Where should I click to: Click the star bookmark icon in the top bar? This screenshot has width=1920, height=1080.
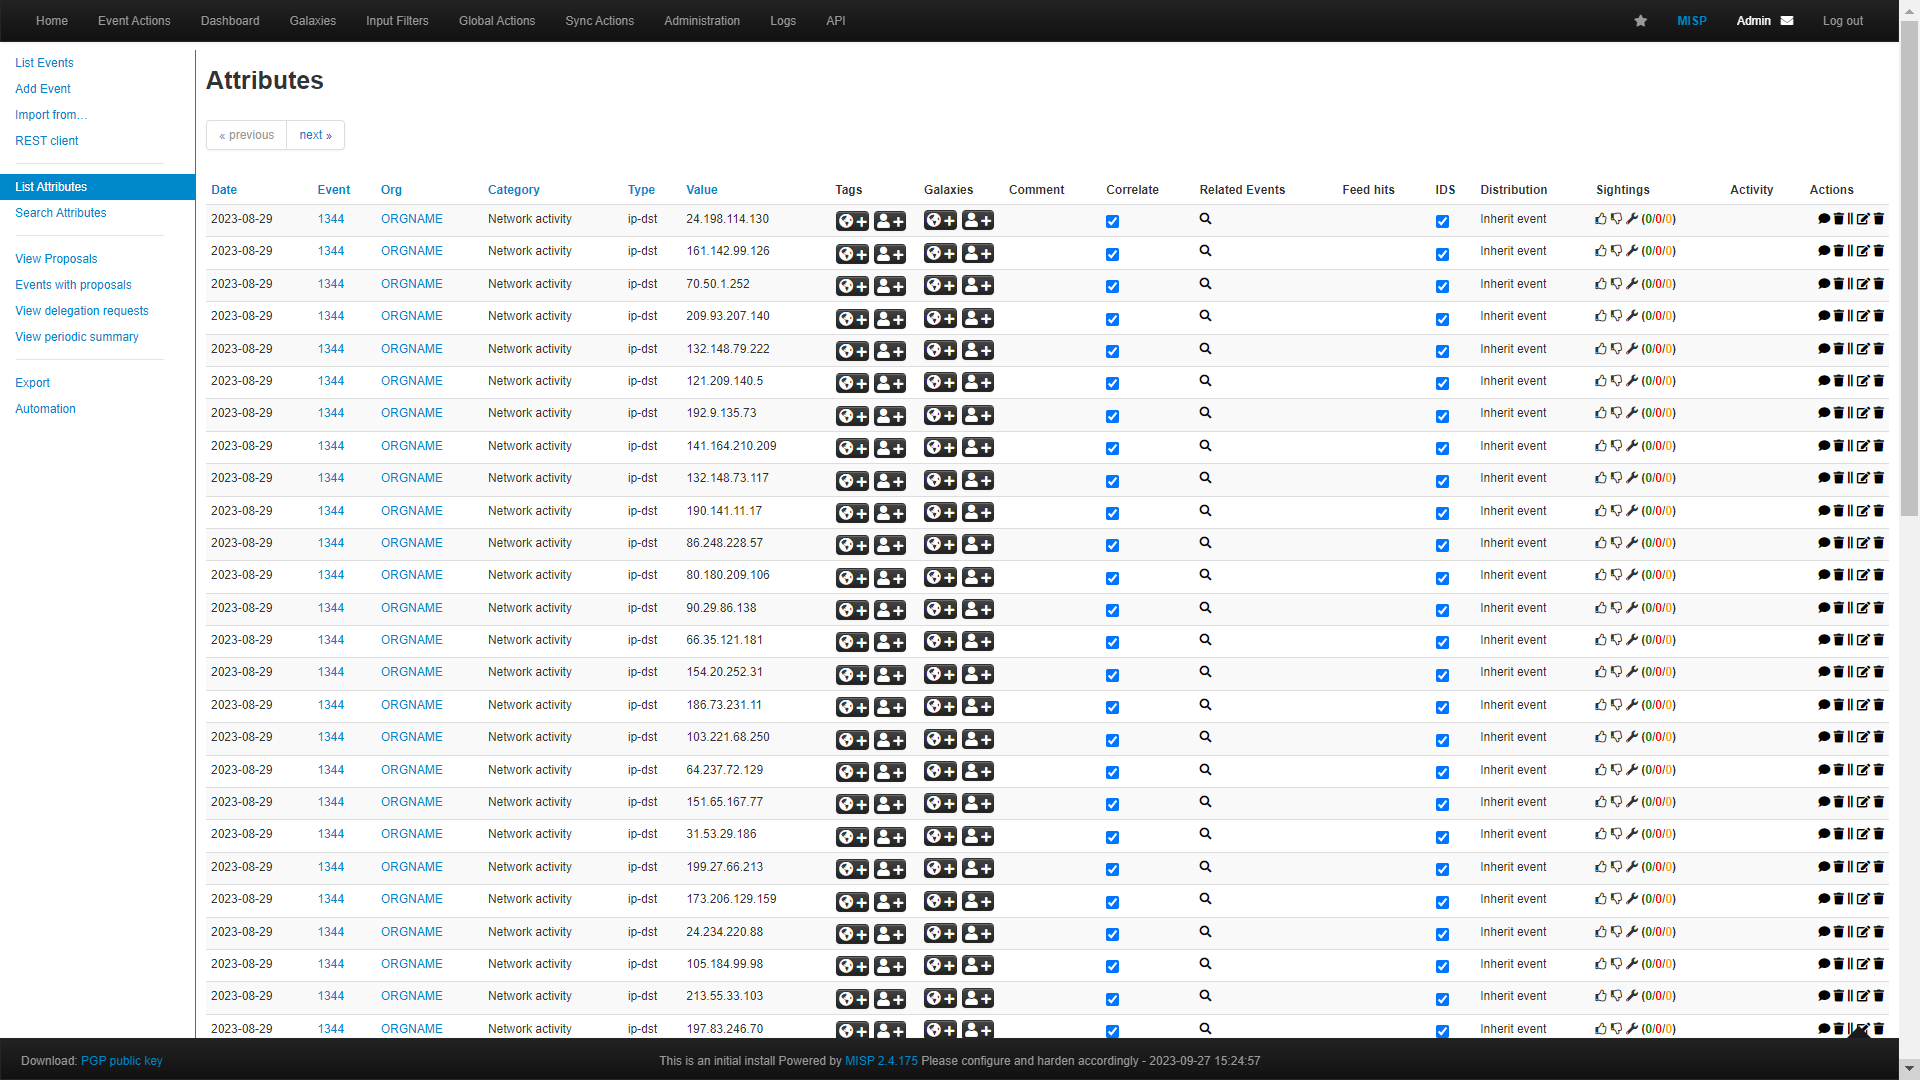(1640, 21)
